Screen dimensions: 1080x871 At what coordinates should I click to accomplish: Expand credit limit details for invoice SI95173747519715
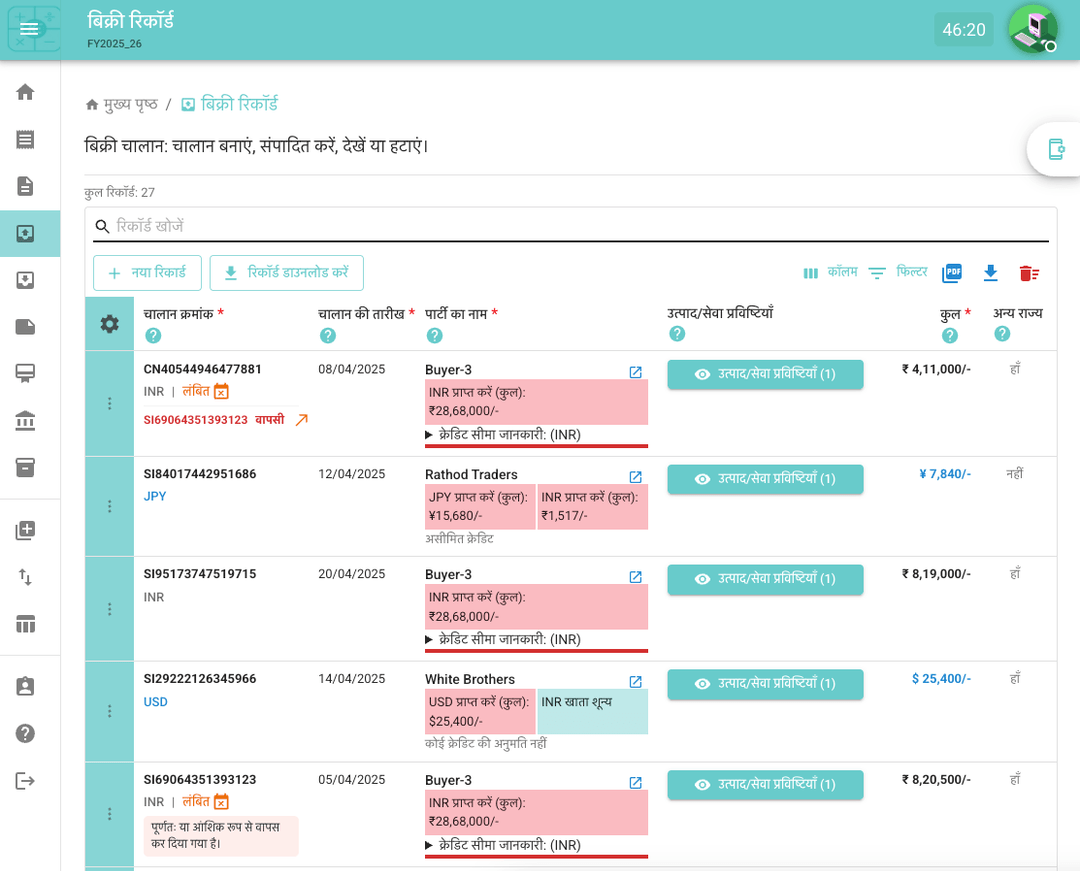[504, 639]
